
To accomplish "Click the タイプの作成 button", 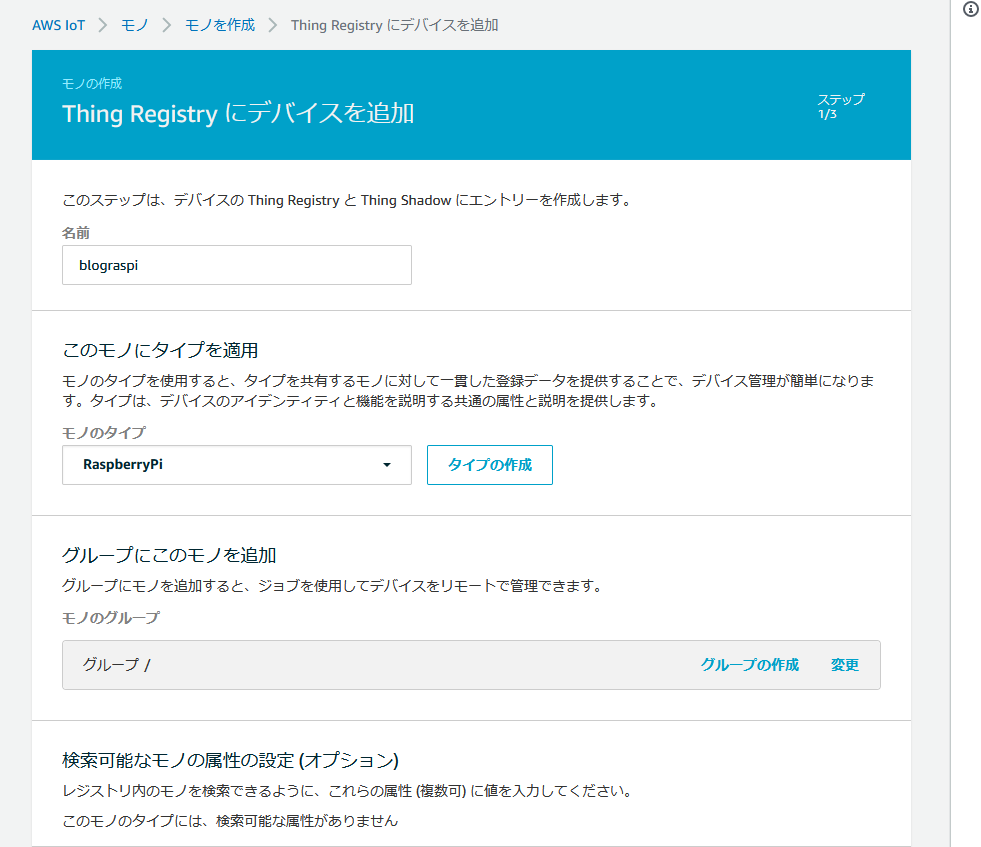I will [490, 465].
